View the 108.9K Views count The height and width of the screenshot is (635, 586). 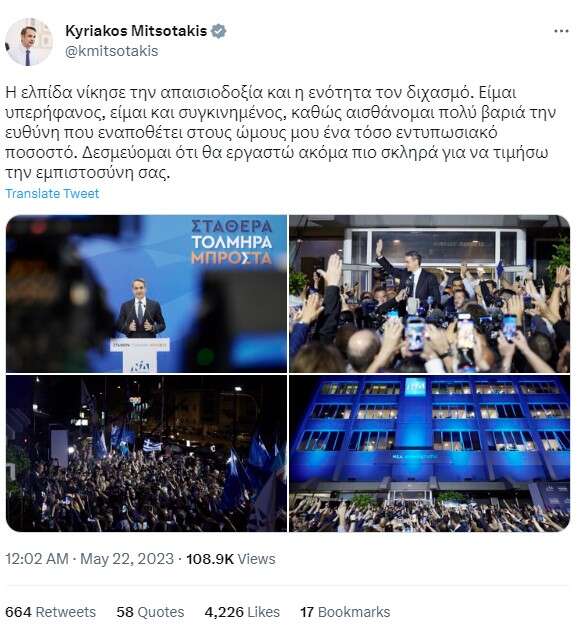(x=230, y=559)
